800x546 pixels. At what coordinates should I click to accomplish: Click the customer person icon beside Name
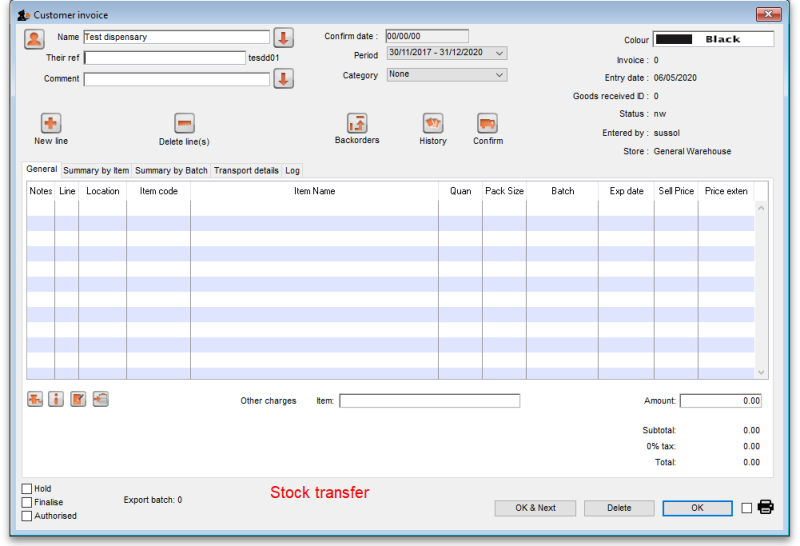(35, 39)
